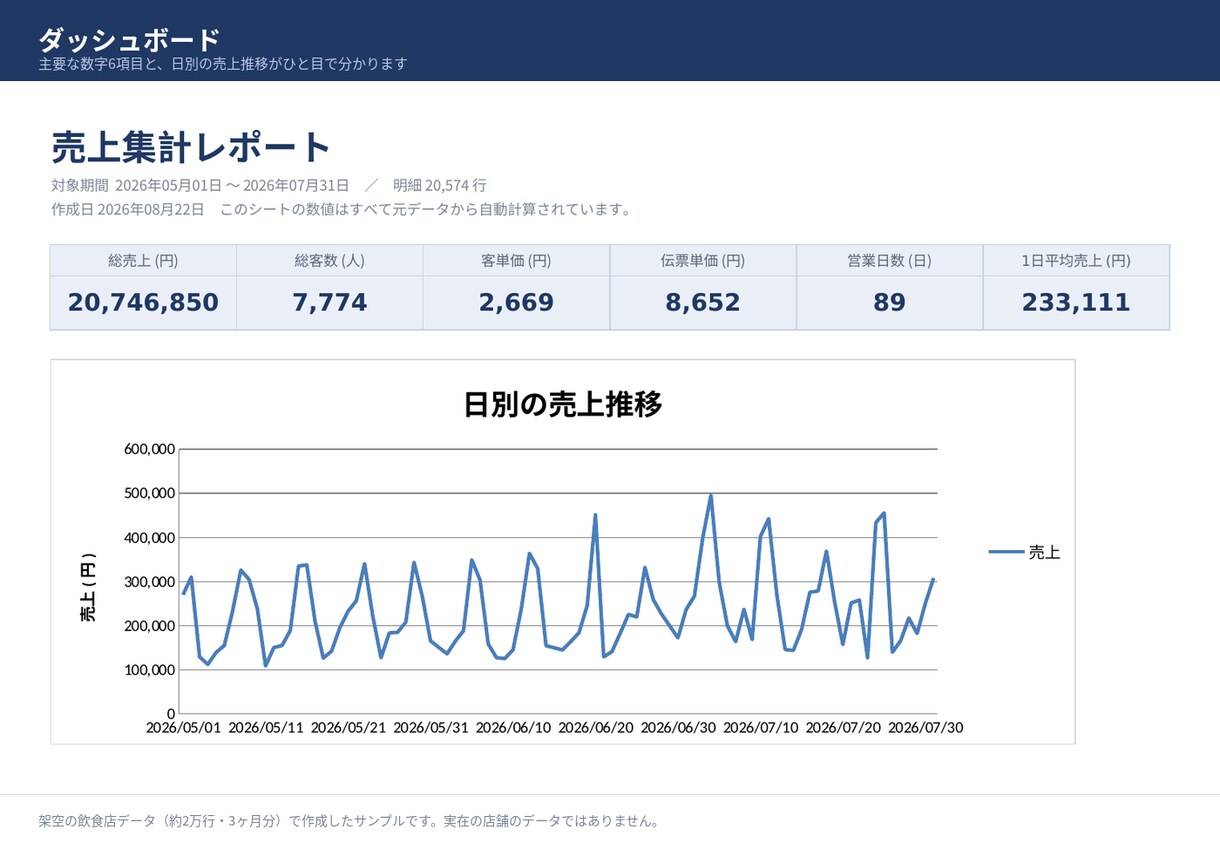Click the y-axis title 売上 (円)
This screenshot has width=1220, height=843.
point(89,587)
